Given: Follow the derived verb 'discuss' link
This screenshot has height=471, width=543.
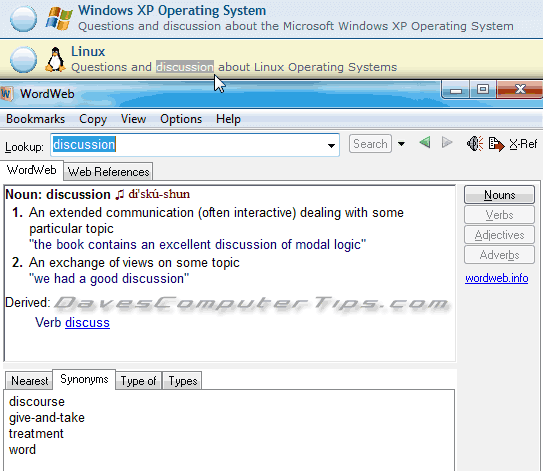Looking at the screenshot, I should (87, 322).
